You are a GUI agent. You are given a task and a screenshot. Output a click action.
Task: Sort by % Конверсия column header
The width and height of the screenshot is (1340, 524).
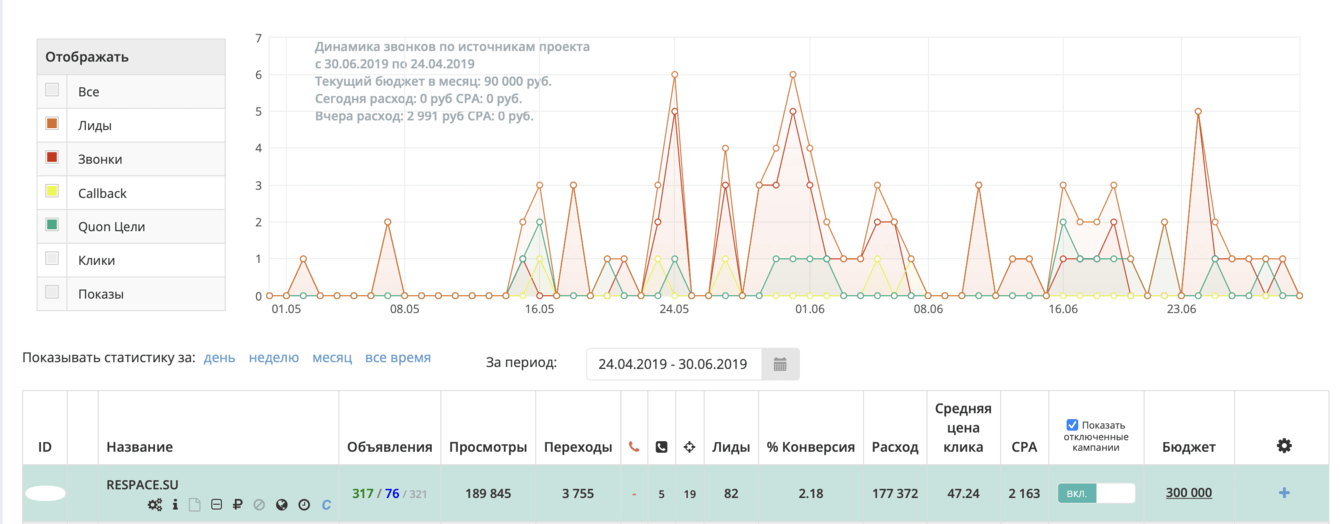coord(811,447)
